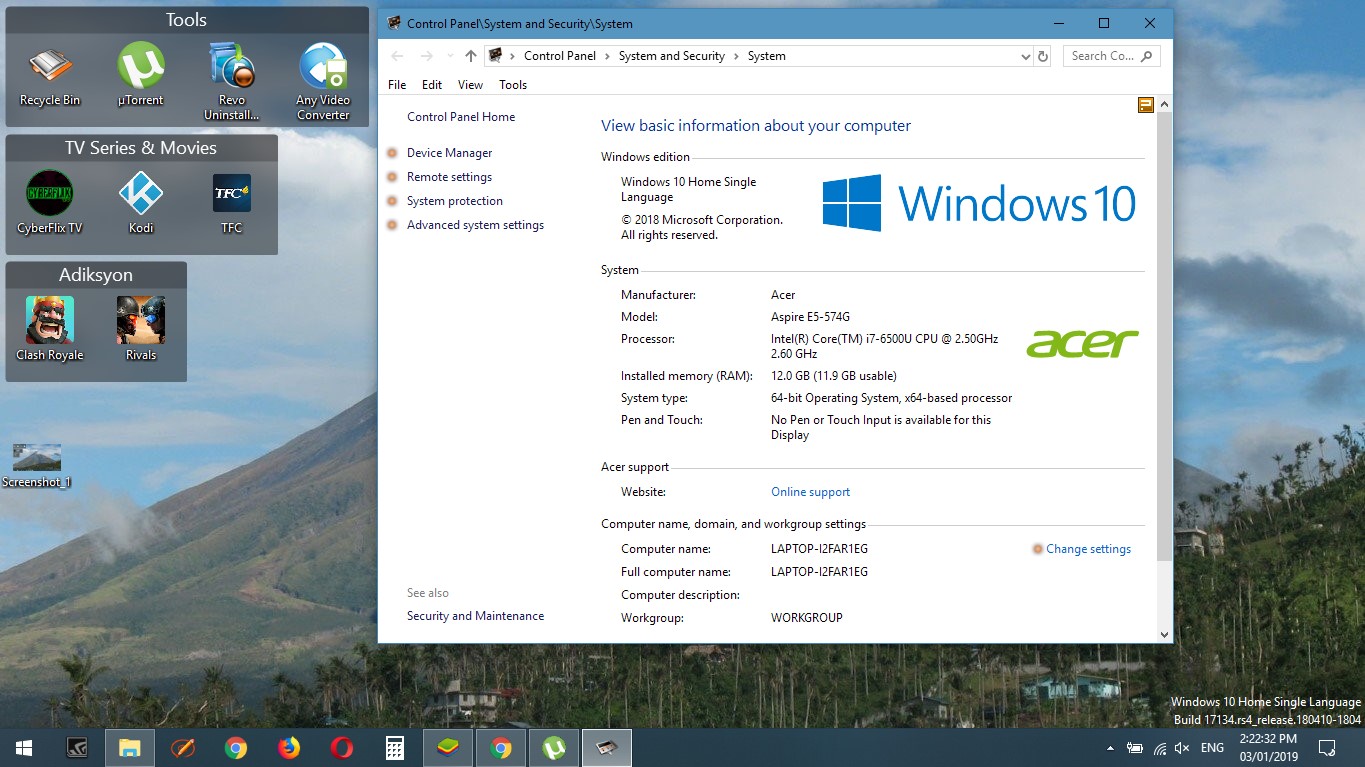Open the File menu
1365x767 pixels.
click(397, 85)
